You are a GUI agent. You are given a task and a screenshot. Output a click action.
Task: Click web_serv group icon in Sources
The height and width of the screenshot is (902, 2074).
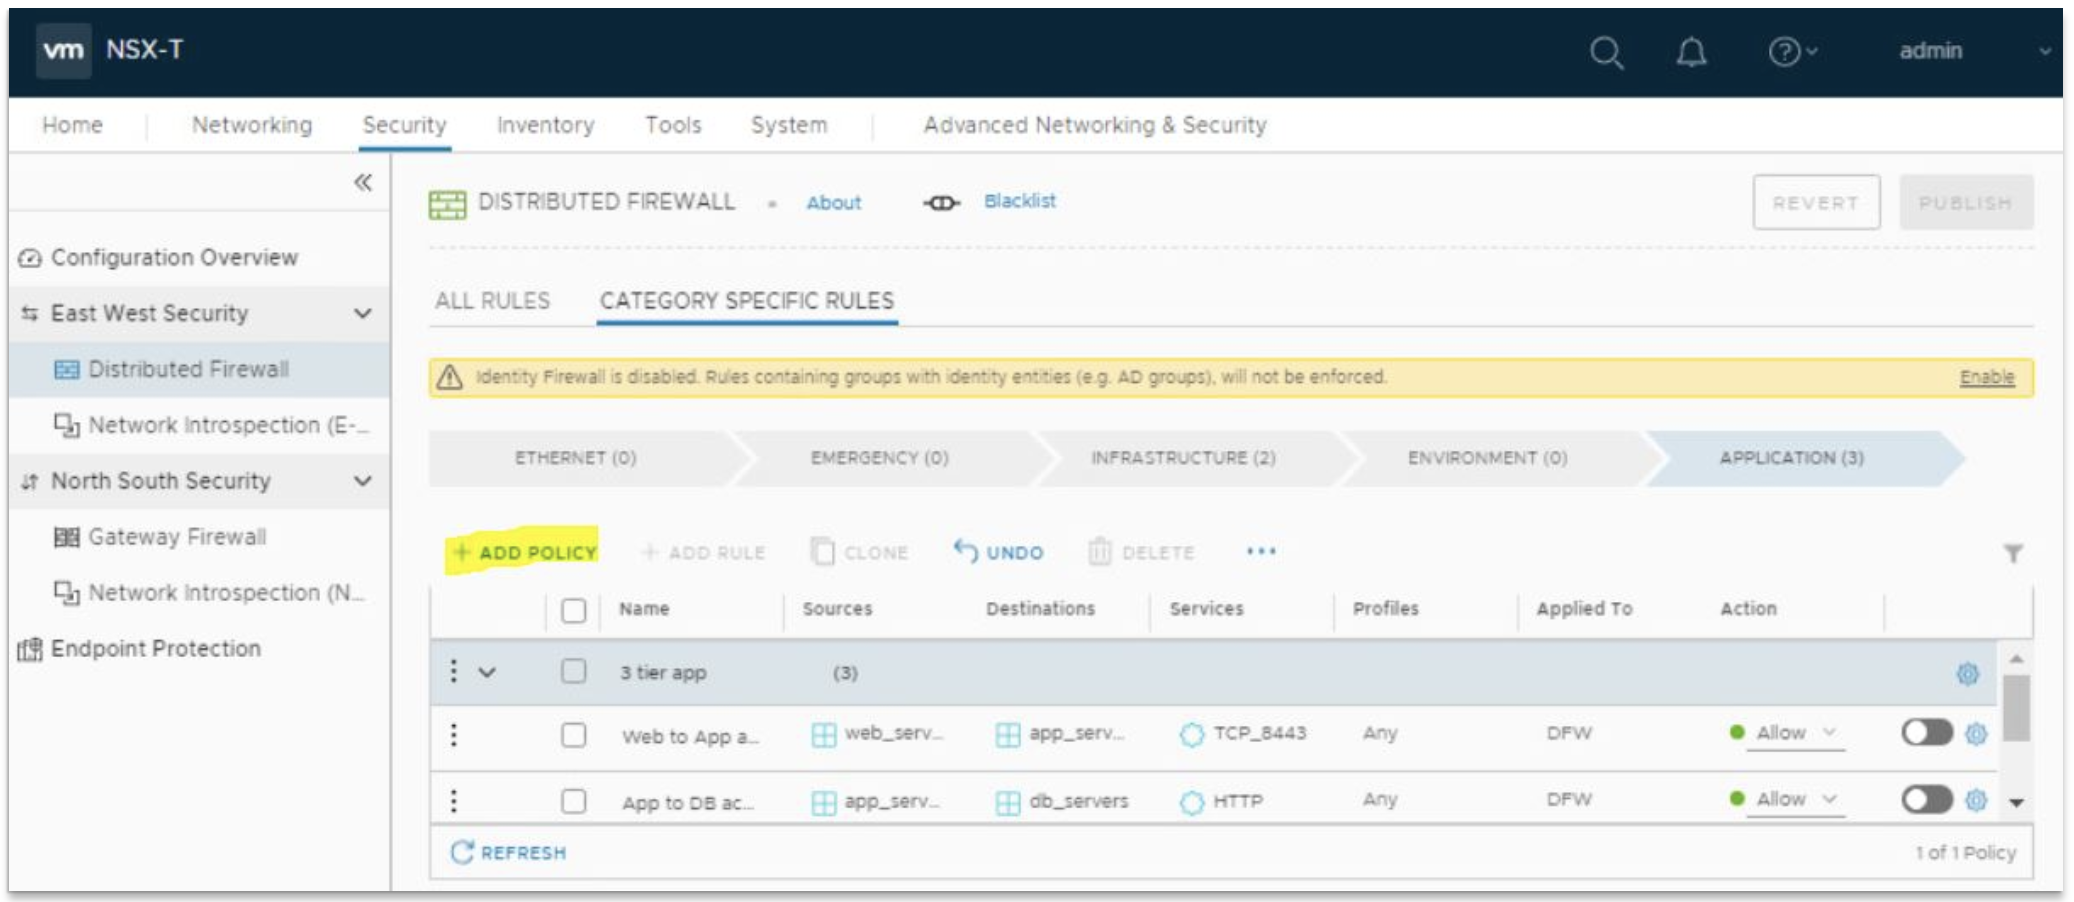[823, 735]
